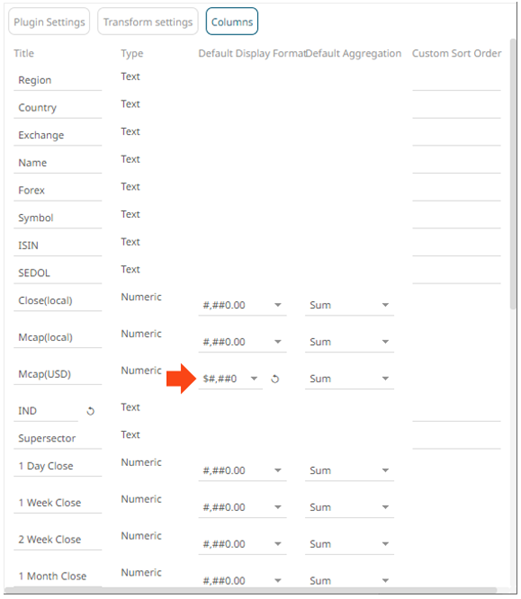Image resolution: width=521 pixels, height=599 pixels.
Task: Switch to the Transform settings tab
Action: (148, 22)
